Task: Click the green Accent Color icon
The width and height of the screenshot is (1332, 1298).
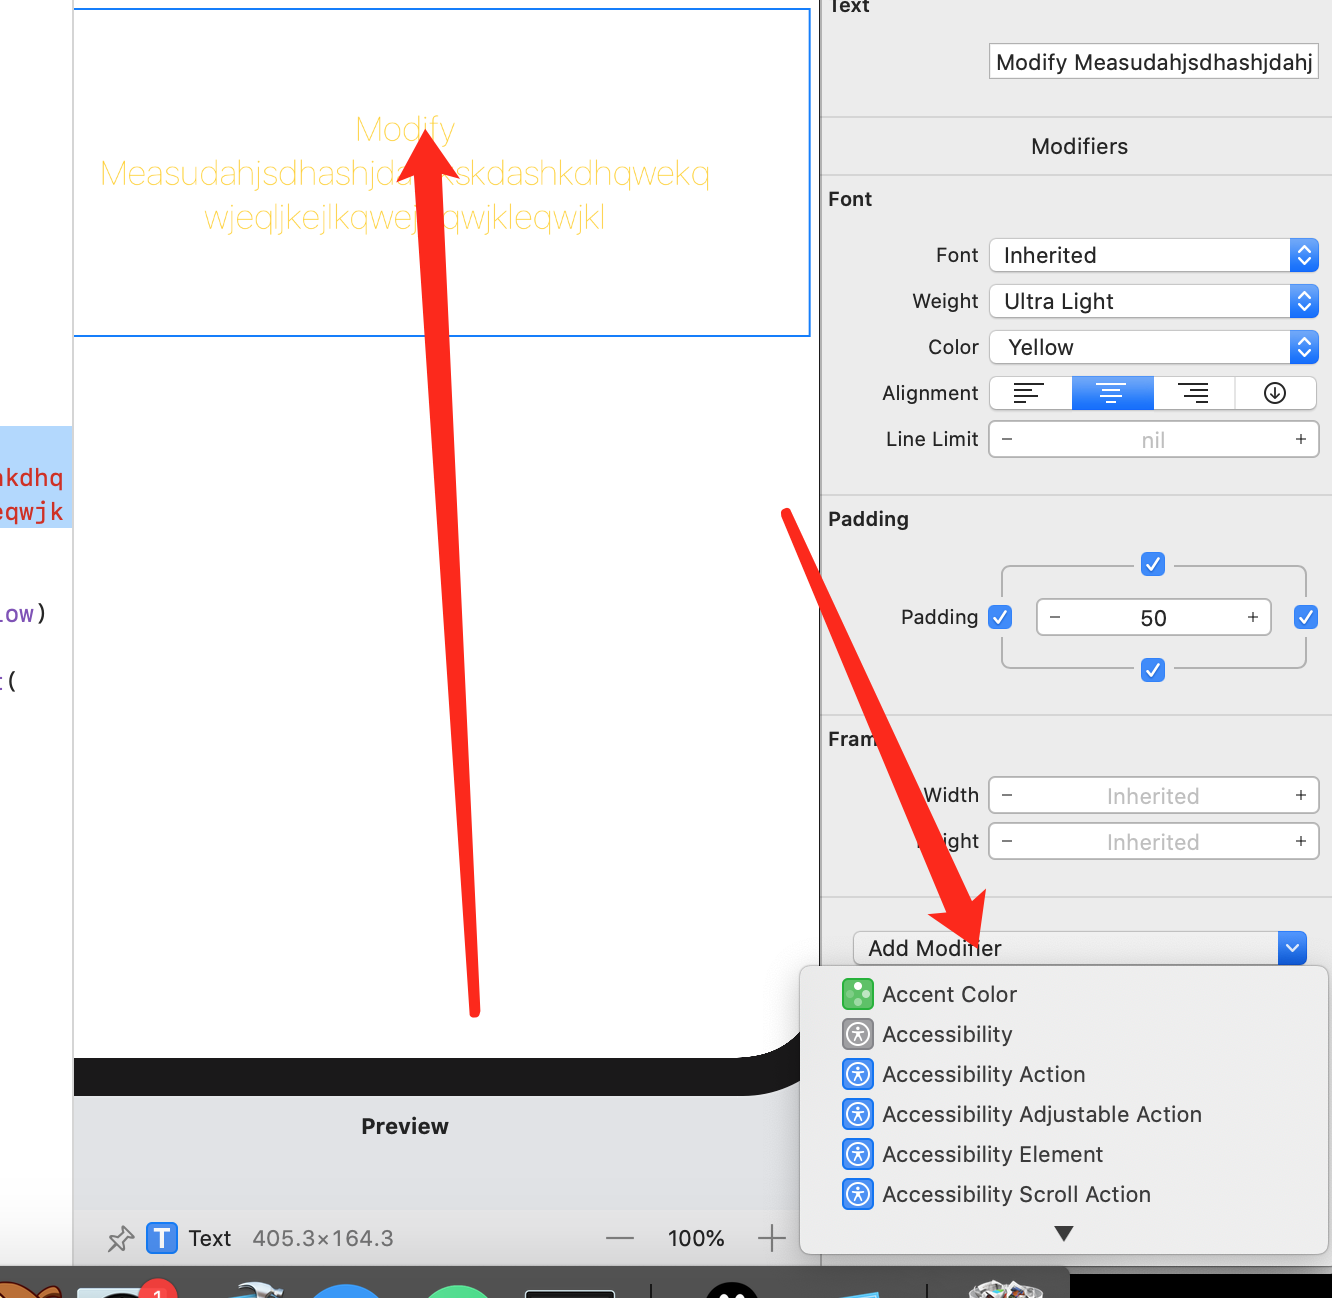Action: [x=857, y=994]
